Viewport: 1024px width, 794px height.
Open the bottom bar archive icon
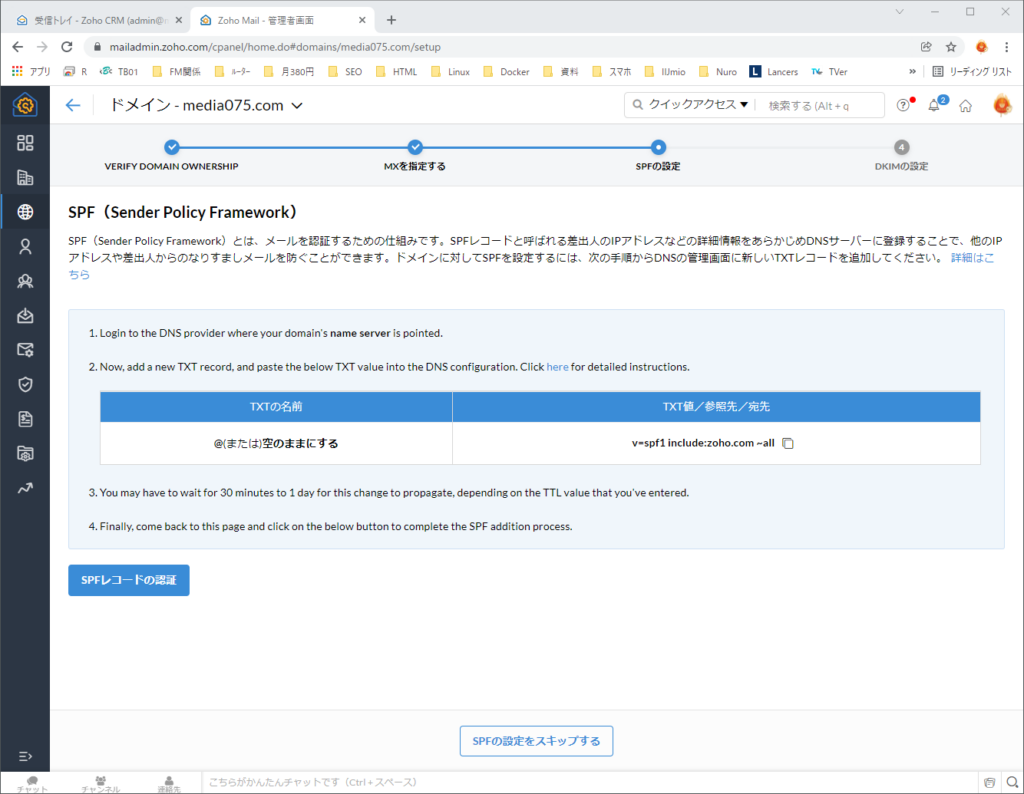(989, 782)
